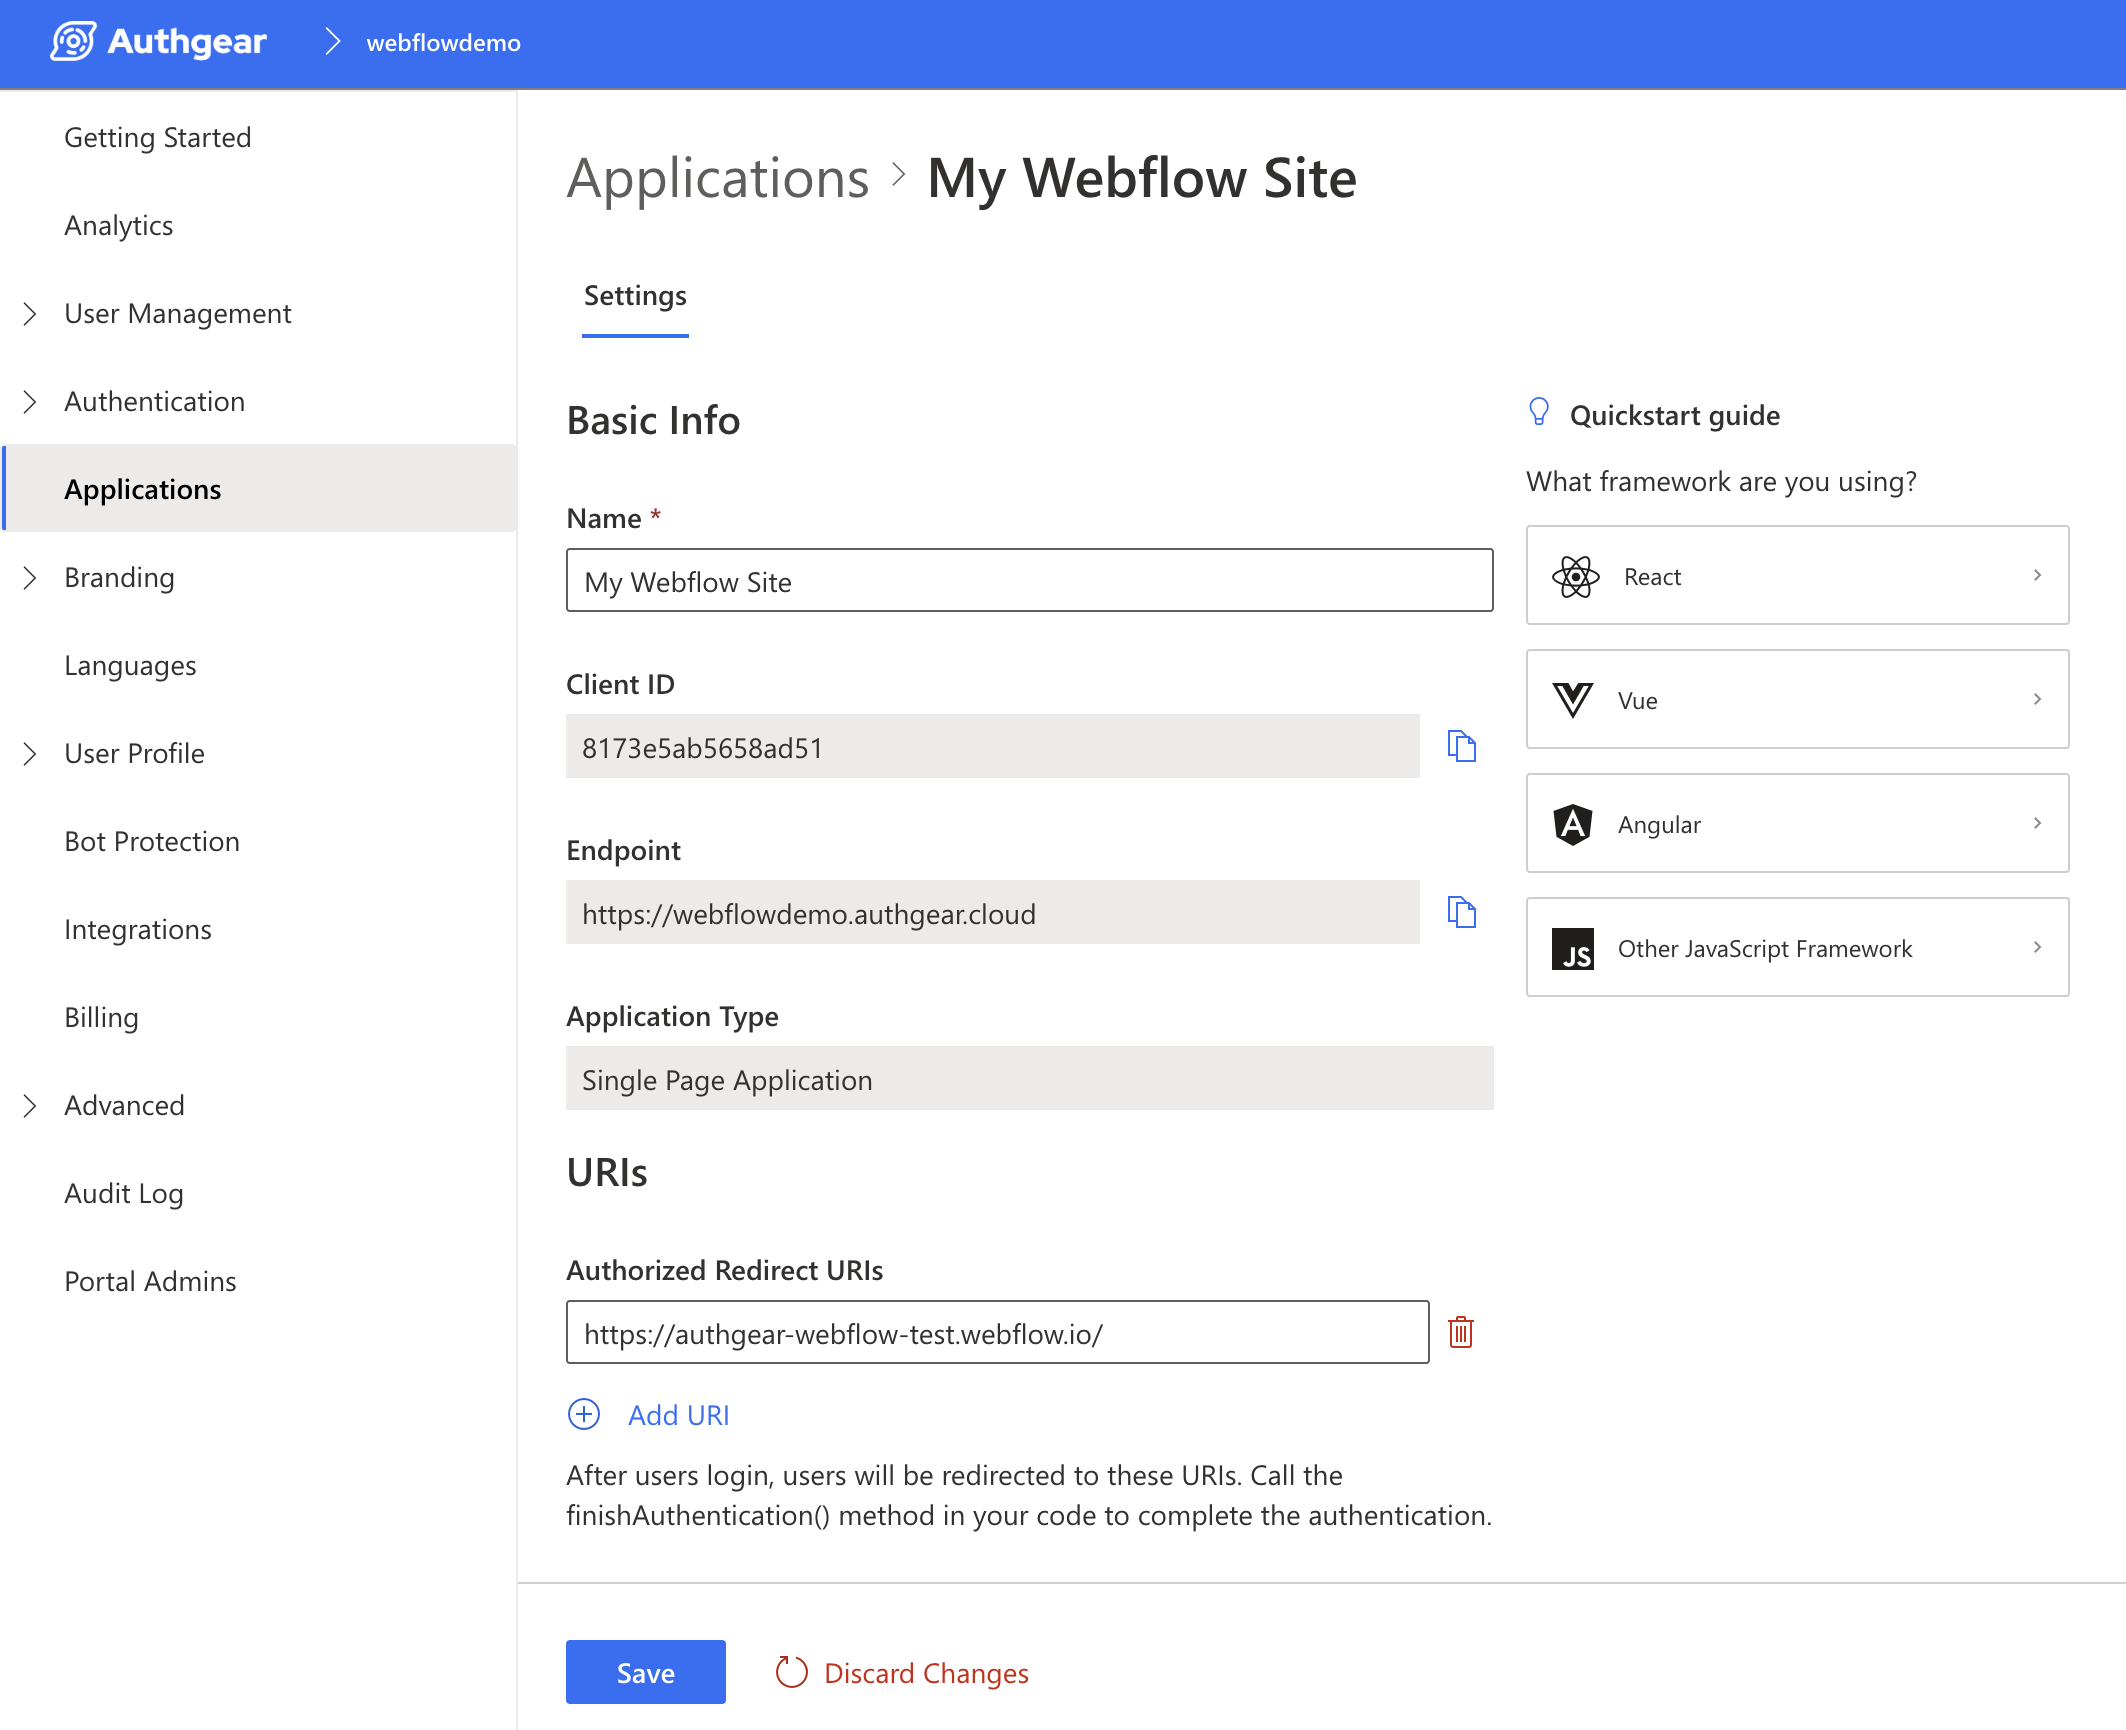Expand the Branding sidebar section
Image resolution: width=2126 pixels, height=1730 pixels.
[30, 578]
